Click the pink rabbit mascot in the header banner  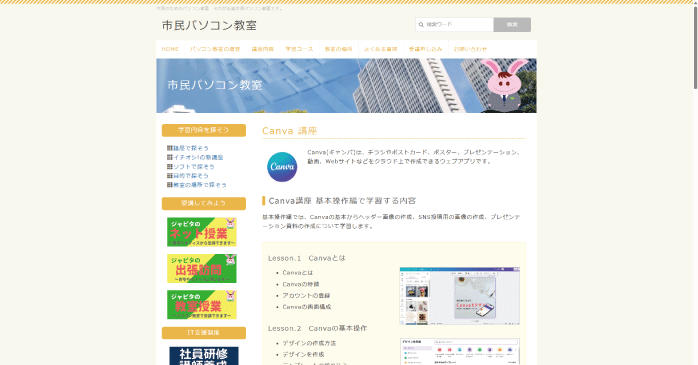(505, 85)
